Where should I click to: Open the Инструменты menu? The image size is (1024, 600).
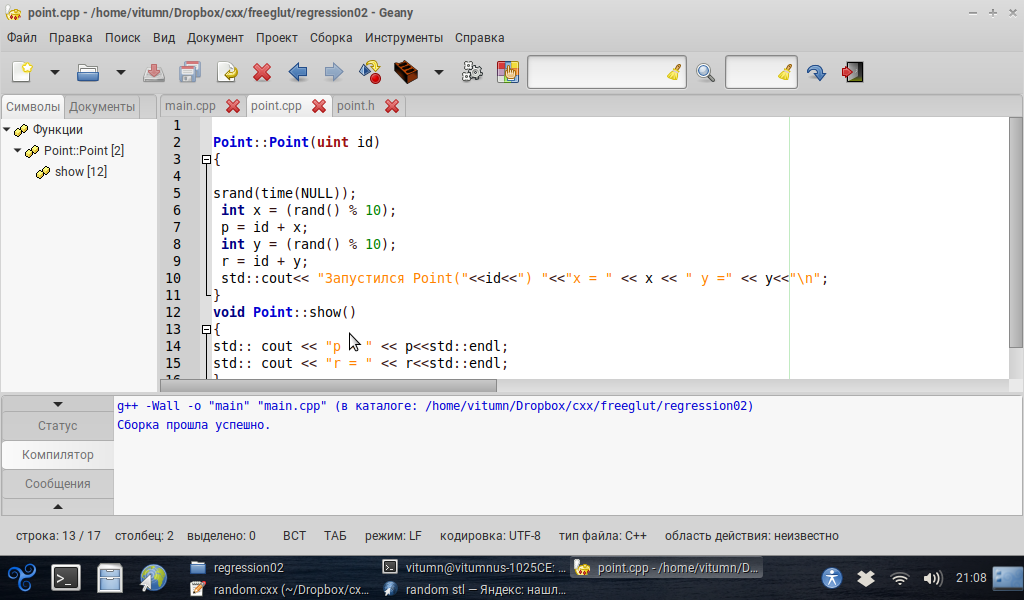[404, 38]
